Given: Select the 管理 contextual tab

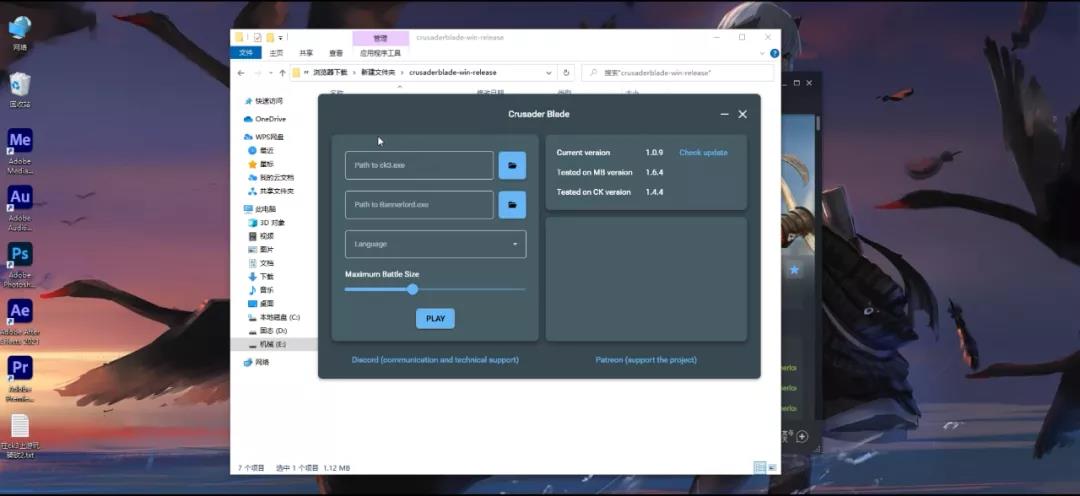Looking at the screenshot, I should [380, 38].
